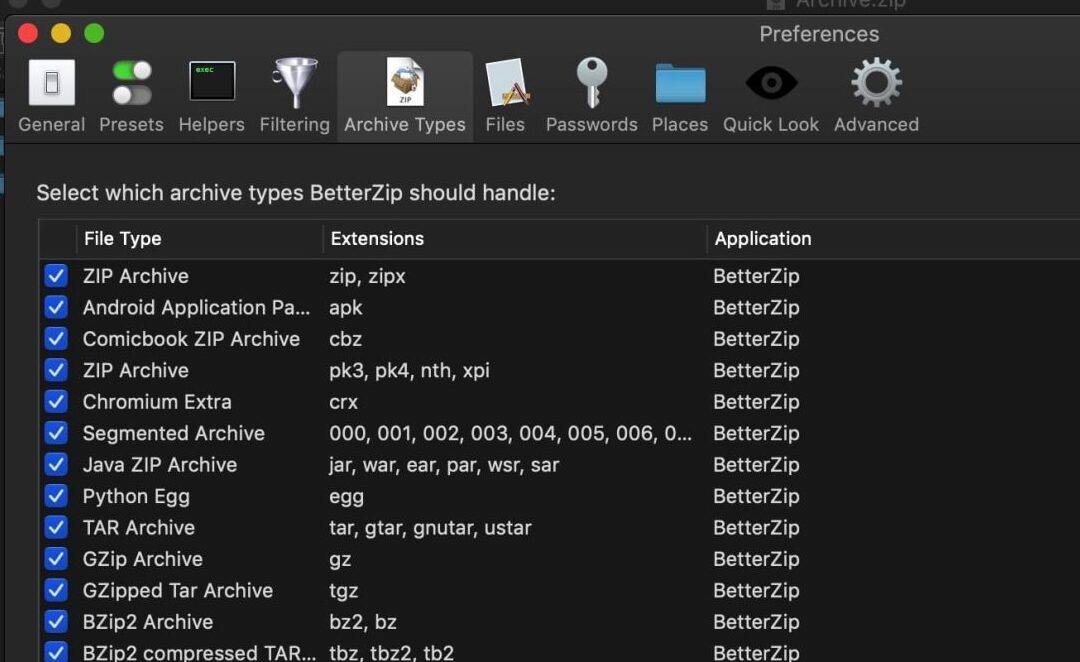Open the Passwords key icon
This screenshot has height=662, width=1080.
click(592, 83)
